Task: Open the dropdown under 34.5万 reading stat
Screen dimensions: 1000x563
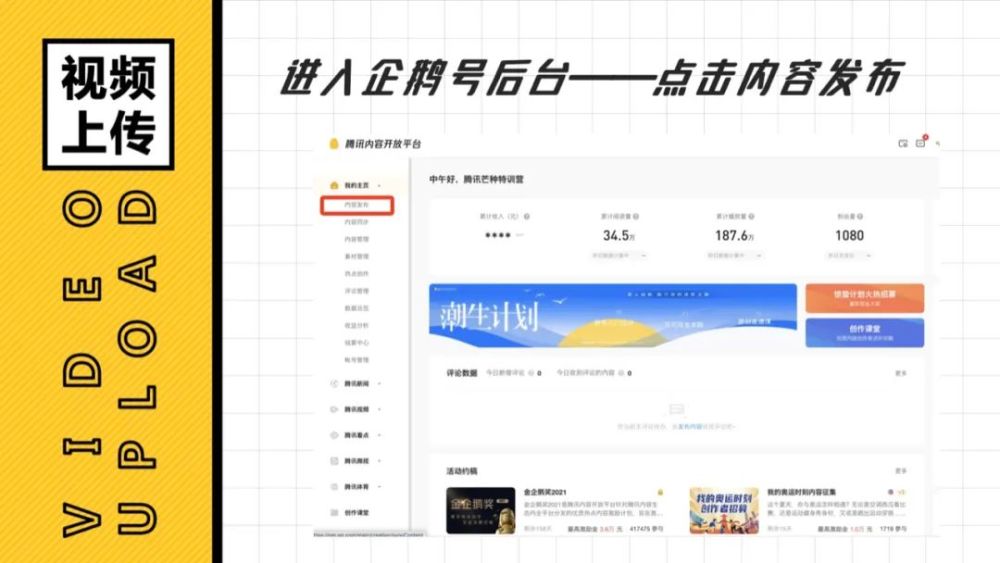Action: coord(619,255)
